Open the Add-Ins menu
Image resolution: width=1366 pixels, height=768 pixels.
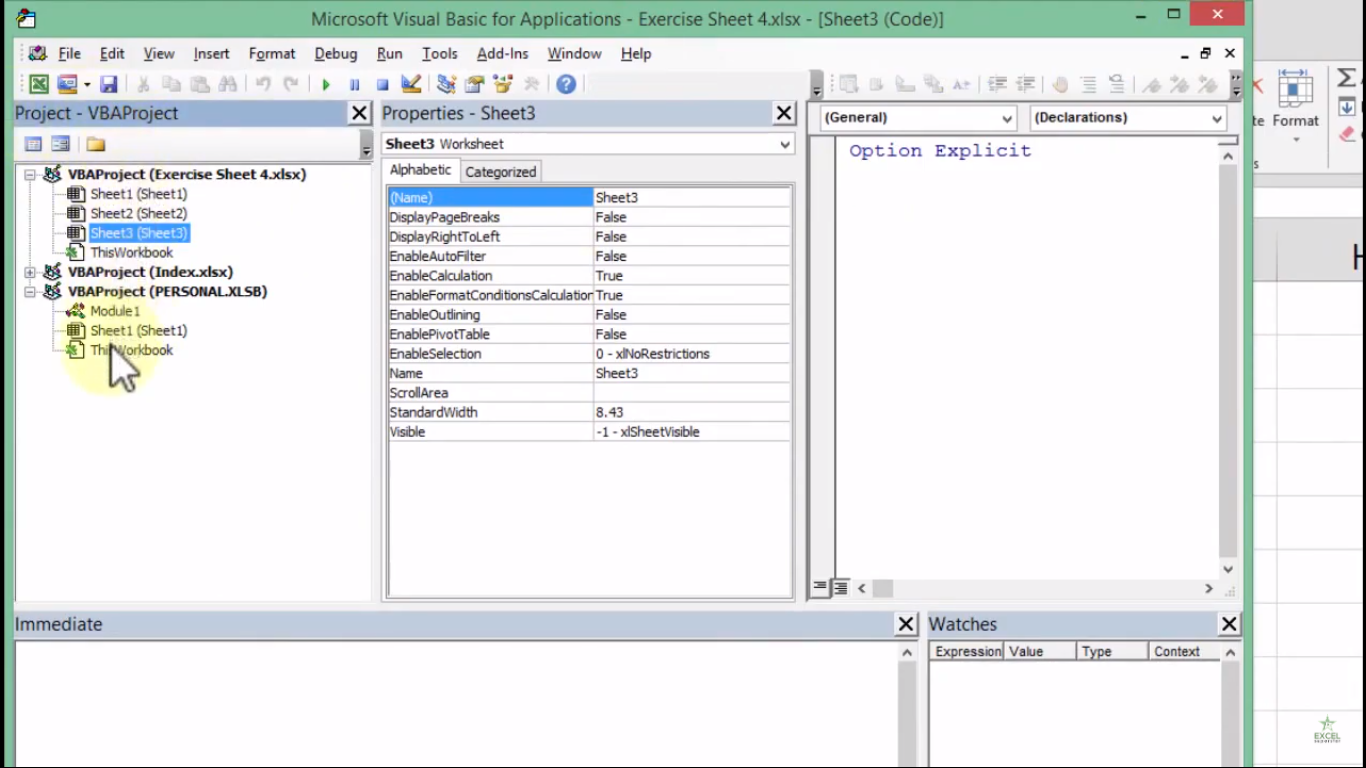tap(502, 54)
